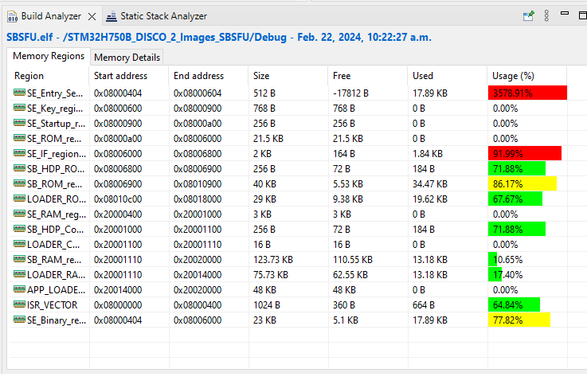Click the yellow 86.17% usage bar
The height and width of the screenshot is (374, 587).
[x=522, y=184]
